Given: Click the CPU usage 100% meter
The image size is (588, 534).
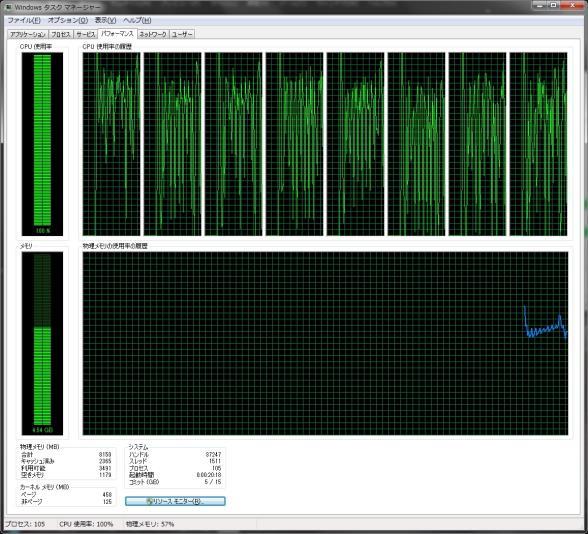Looking at the screenshot, I should [x=42, y=144].
